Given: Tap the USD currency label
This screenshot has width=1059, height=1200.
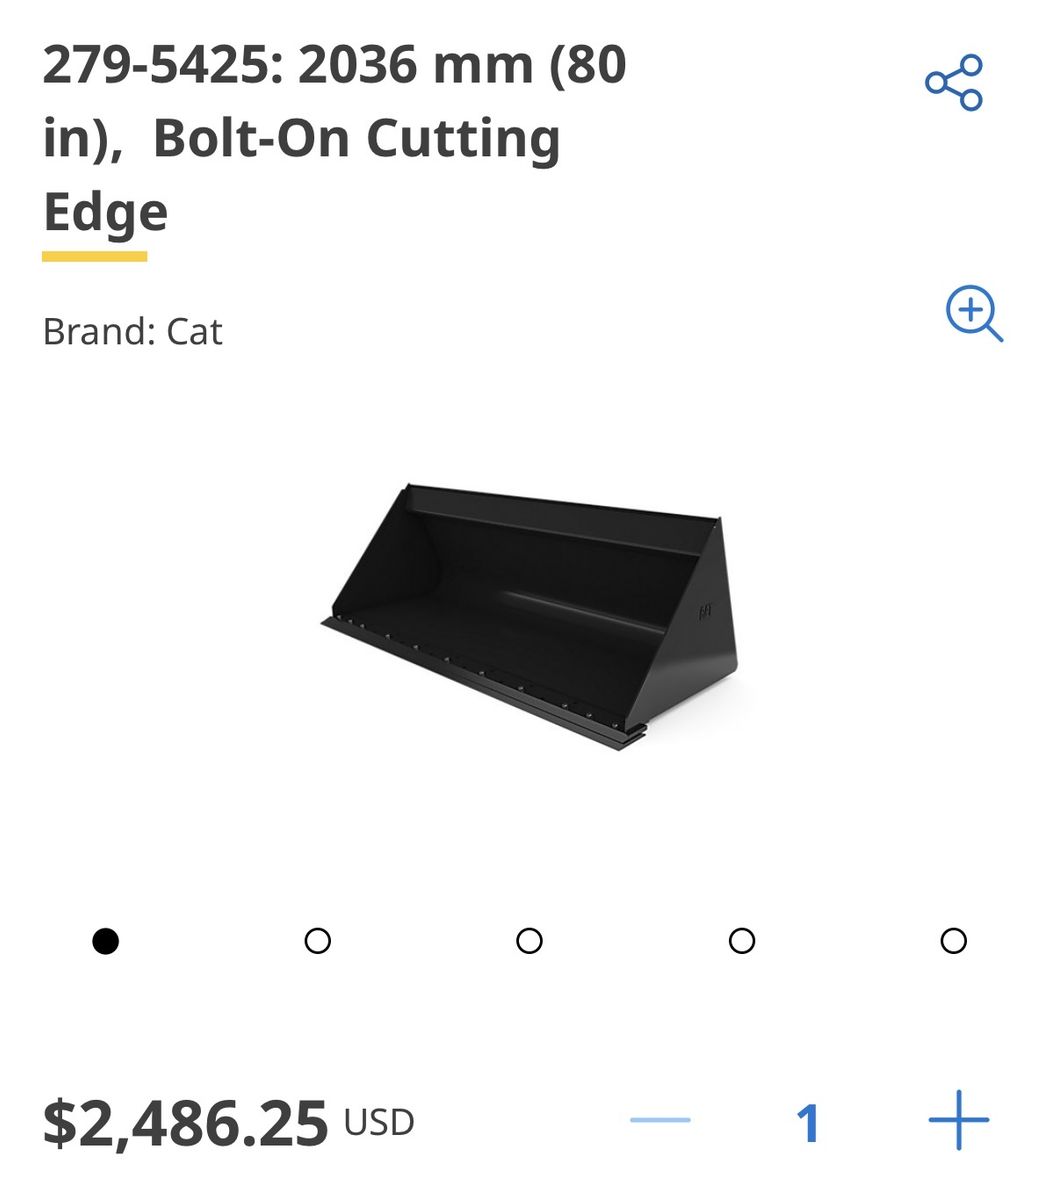Looking at the screenshot, I should pos(379,1122).
